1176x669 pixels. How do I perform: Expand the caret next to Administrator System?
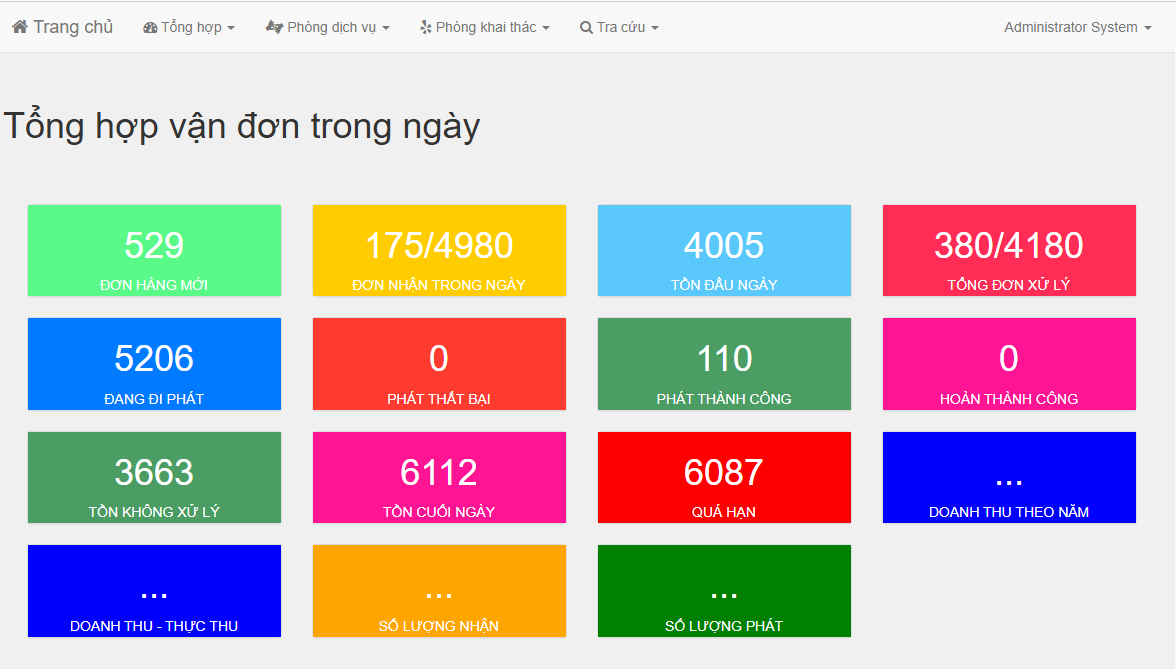pos(1148,28)
